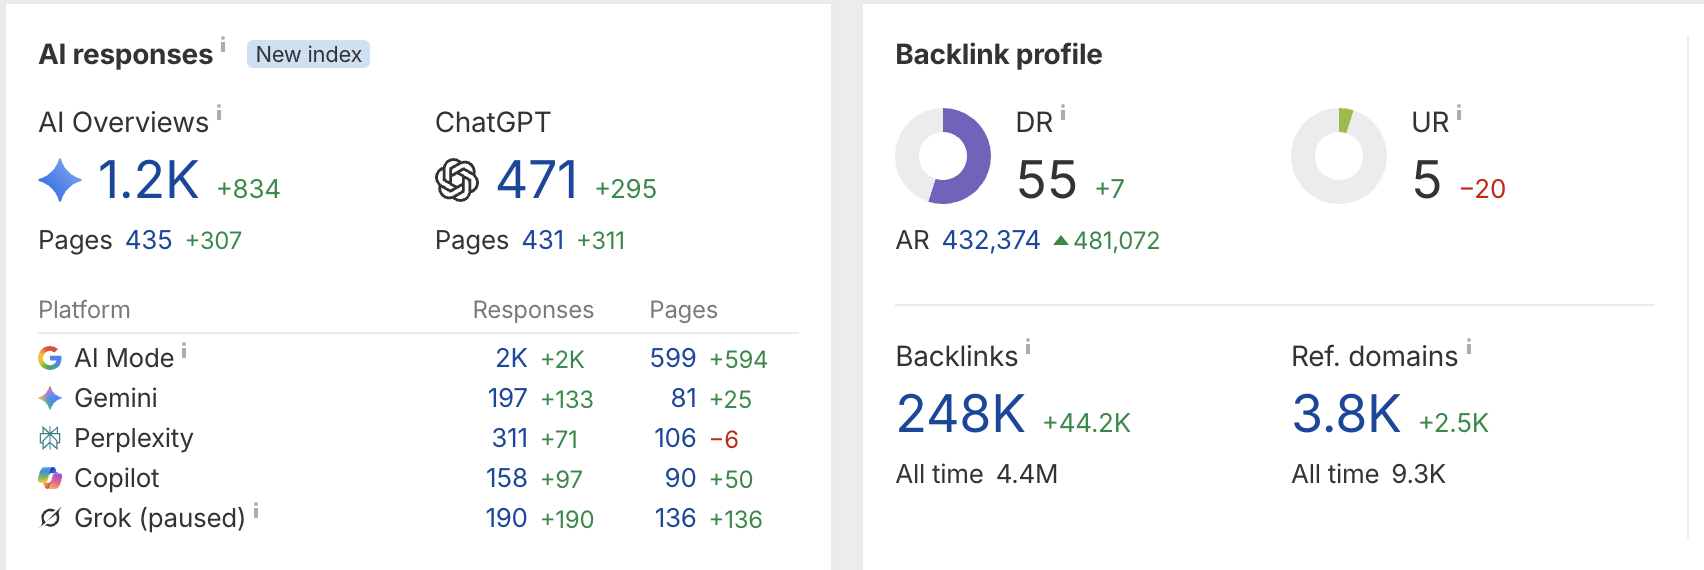Viewport: 1704px width, 570px height.
Task: Open the Ref. domains value 3.8K
Action: click(1346, 414)
